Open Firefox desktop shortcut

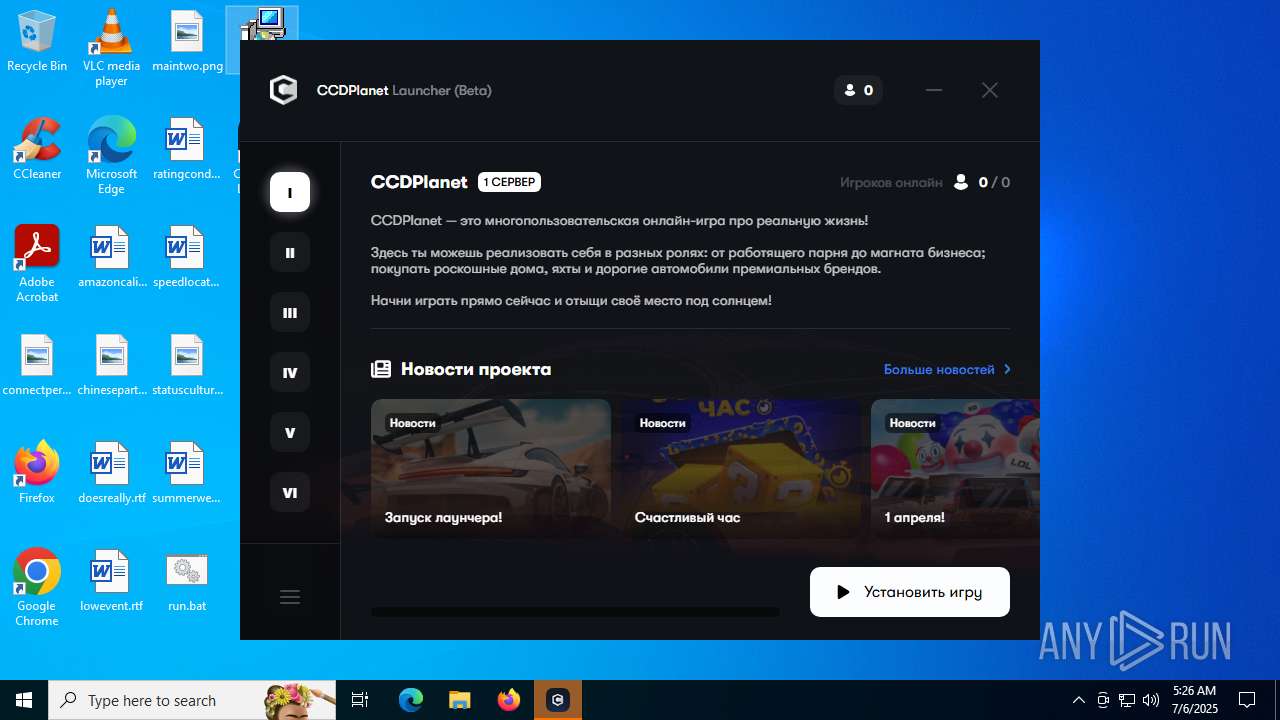[37, 473]
